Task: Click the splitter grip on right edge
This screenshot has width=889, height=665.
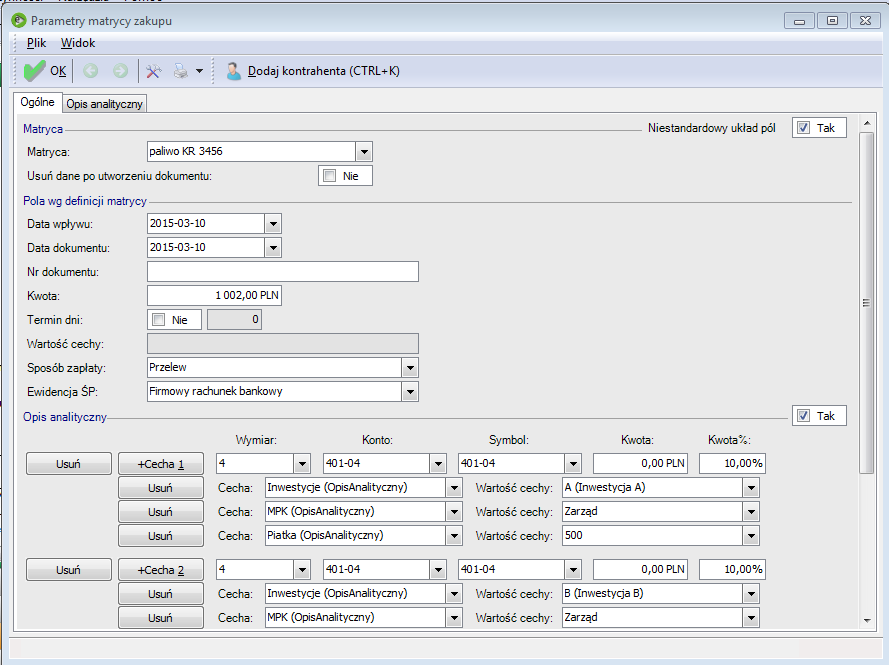Action: coord(866,303)
